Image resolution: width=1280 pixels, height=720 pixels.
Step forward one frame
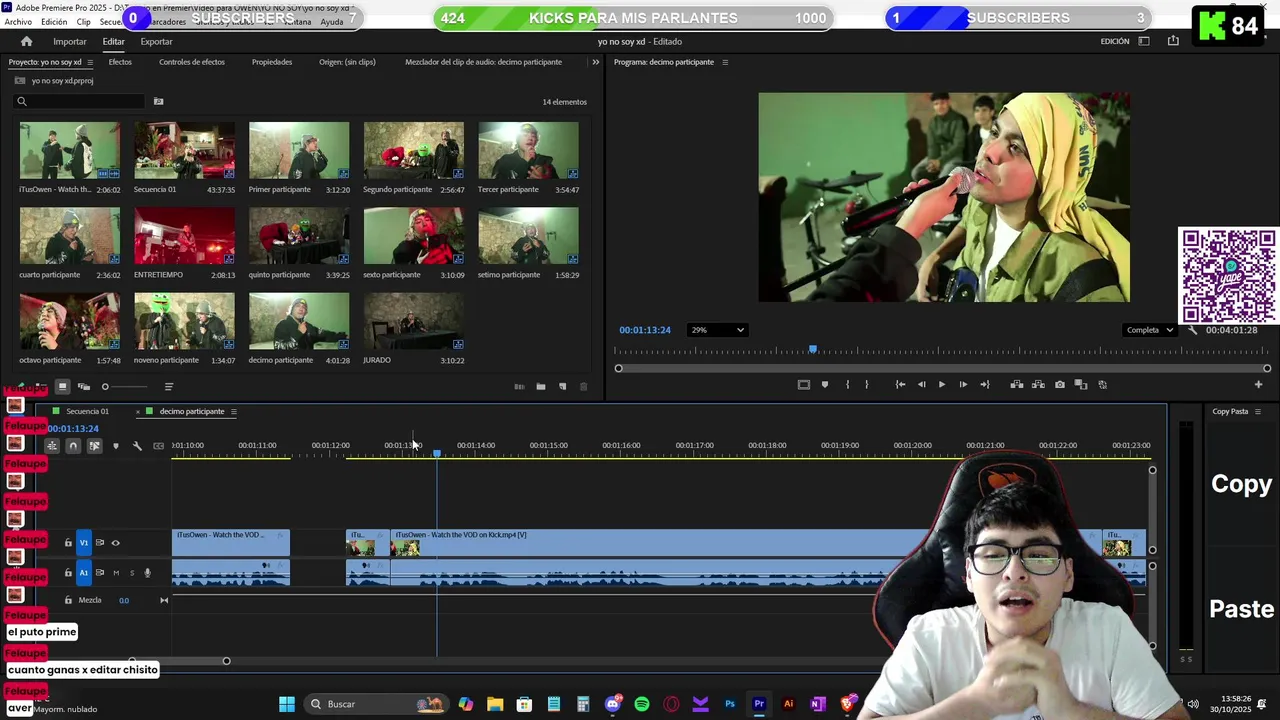[963, 384]
